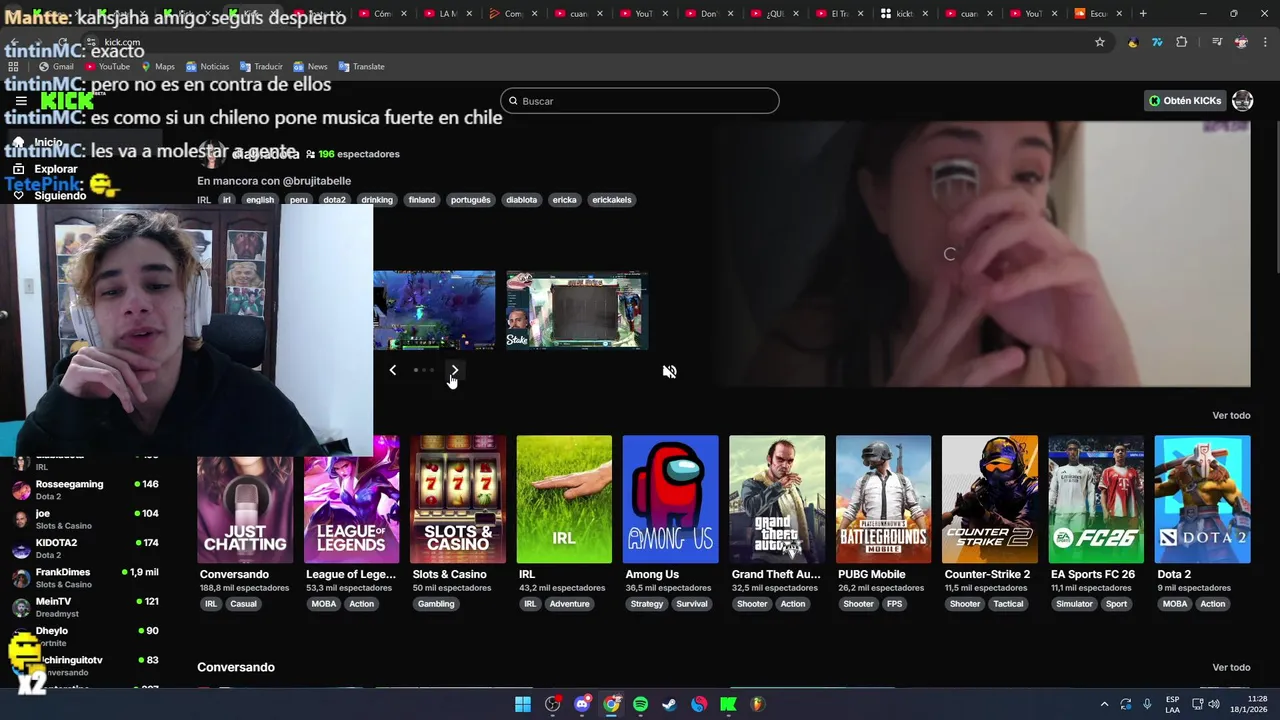Select the diablota tag

pyautogui.click(x=521, y=200)
